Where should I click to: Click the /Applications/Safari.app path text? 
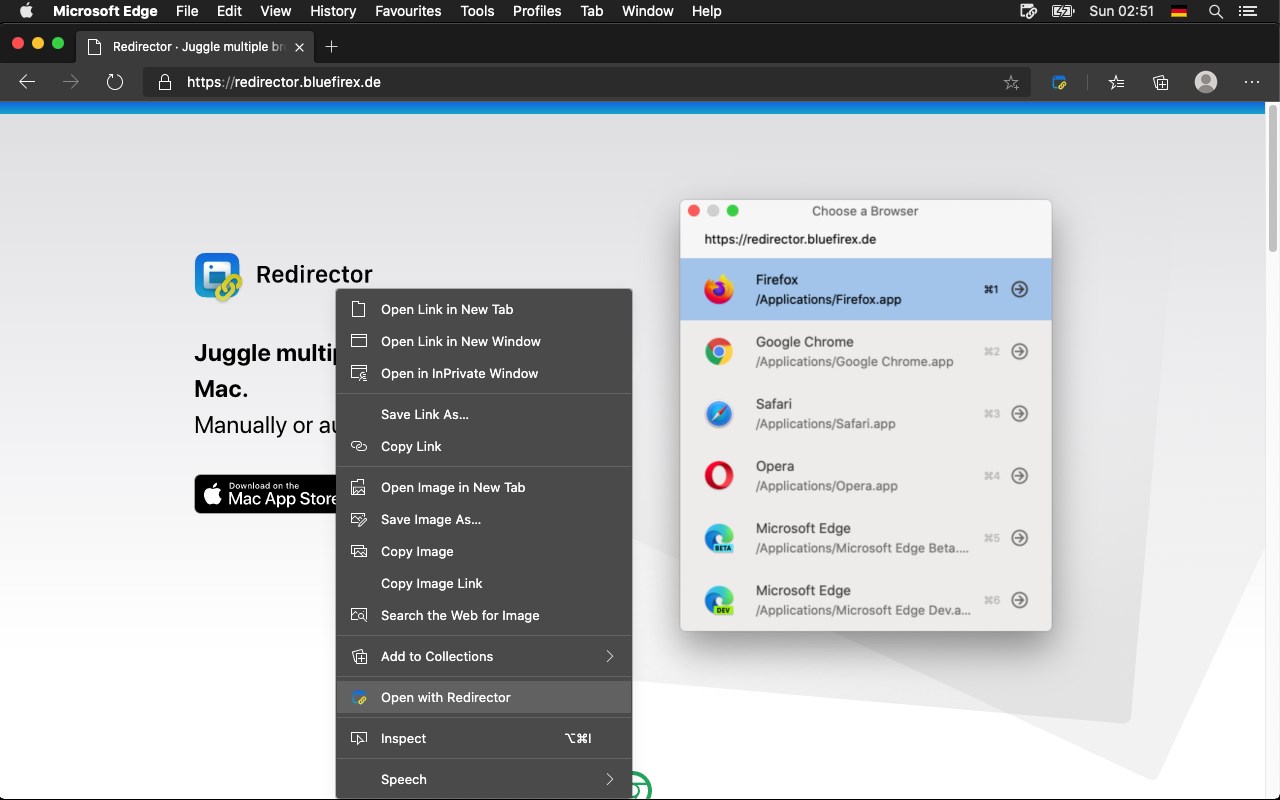pyautogui.click(x=826, y=424)
